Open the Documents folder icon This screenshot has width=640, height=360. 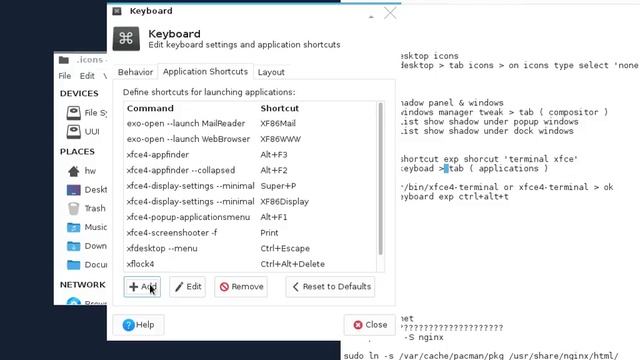pyautogui.click(x=73, y=265)
